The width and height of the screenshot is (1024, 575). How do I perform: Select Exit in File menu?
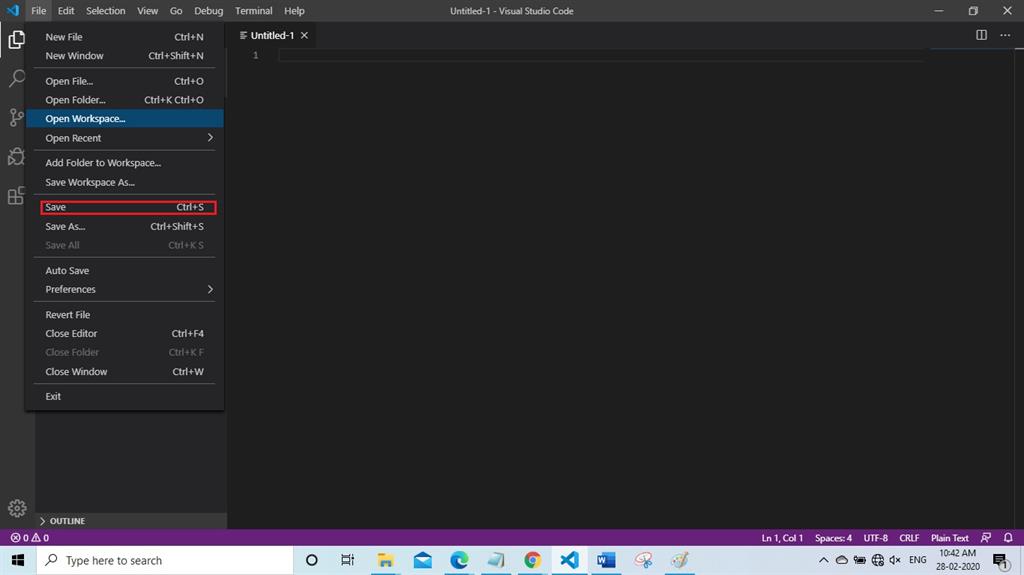(125, 396)
